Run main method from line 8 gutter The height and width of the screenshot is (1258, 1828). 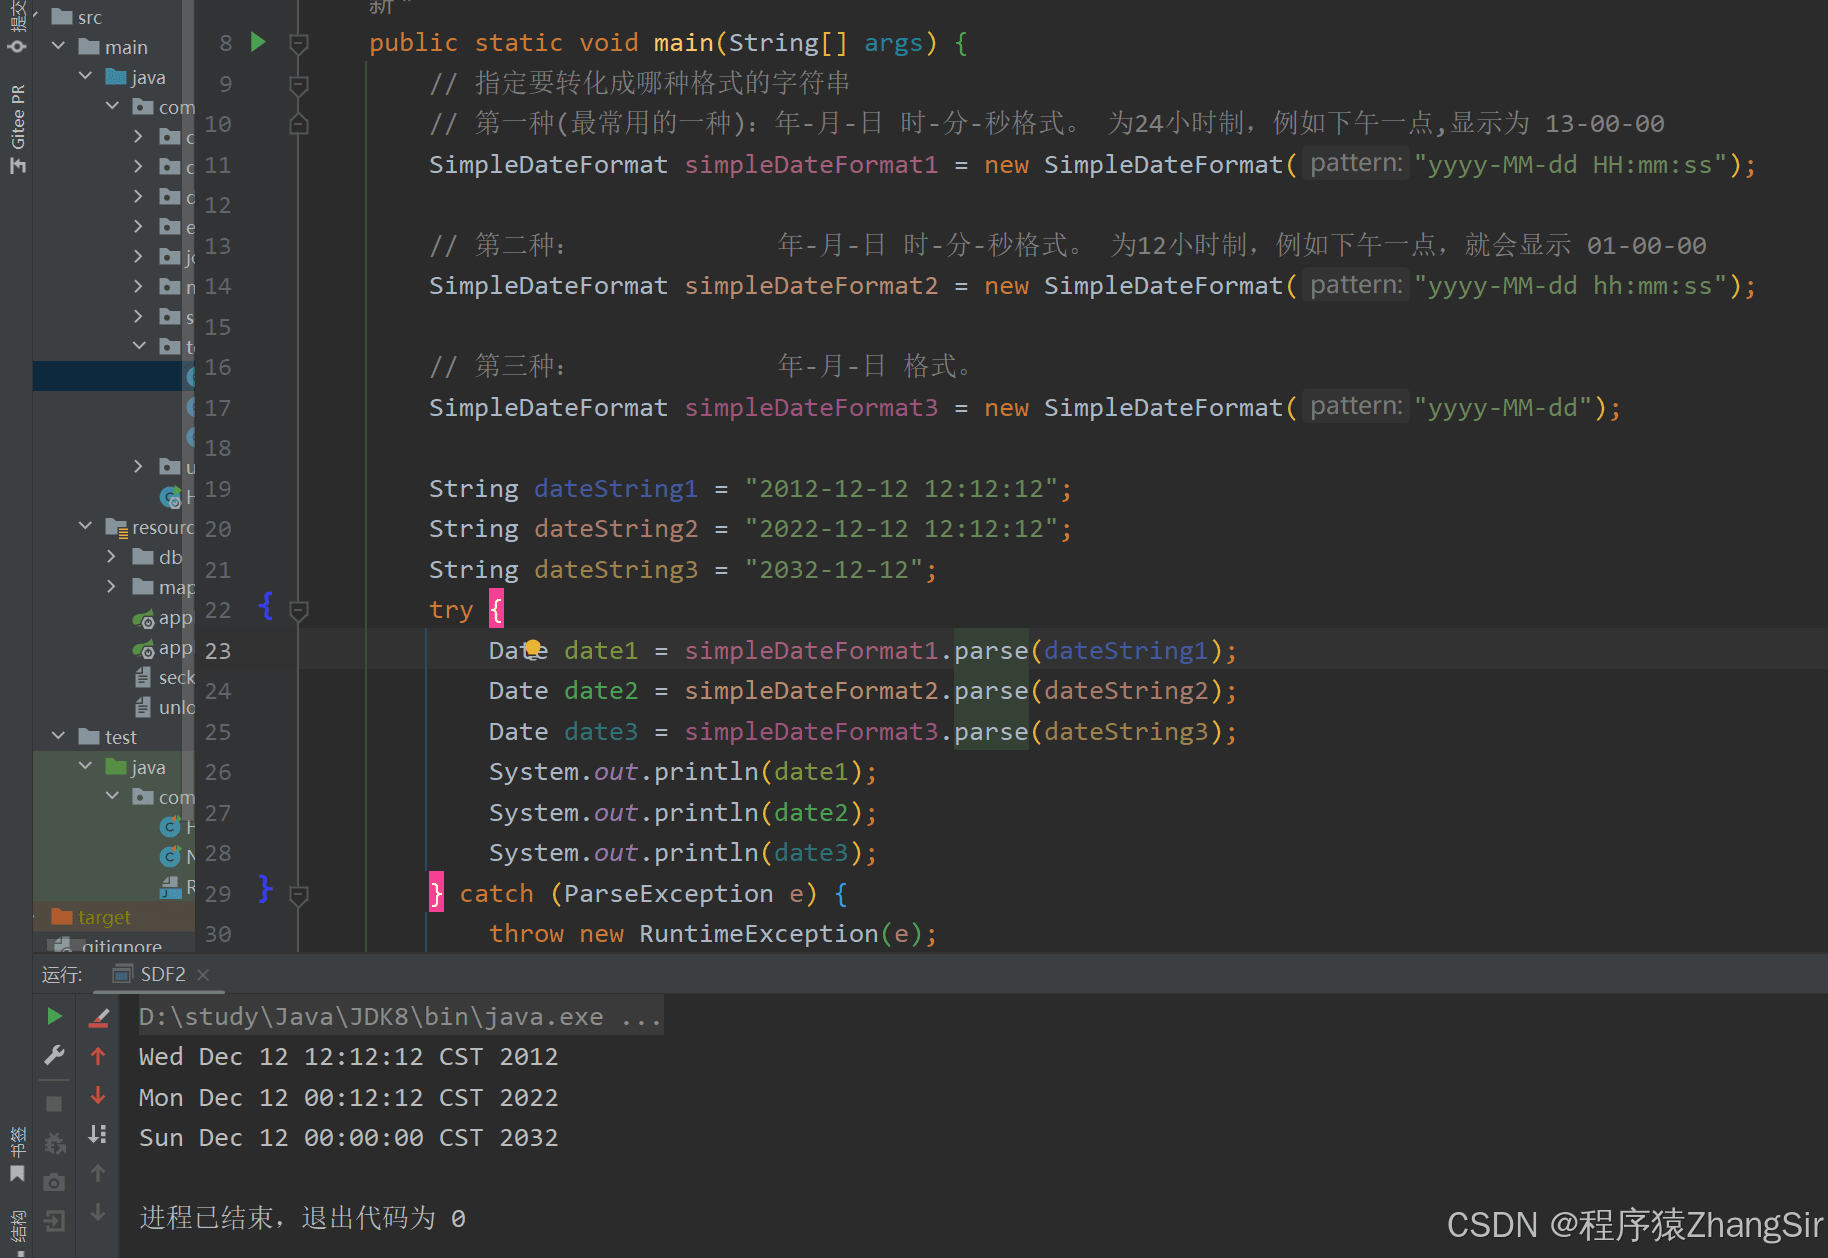[x=258, y=42]
